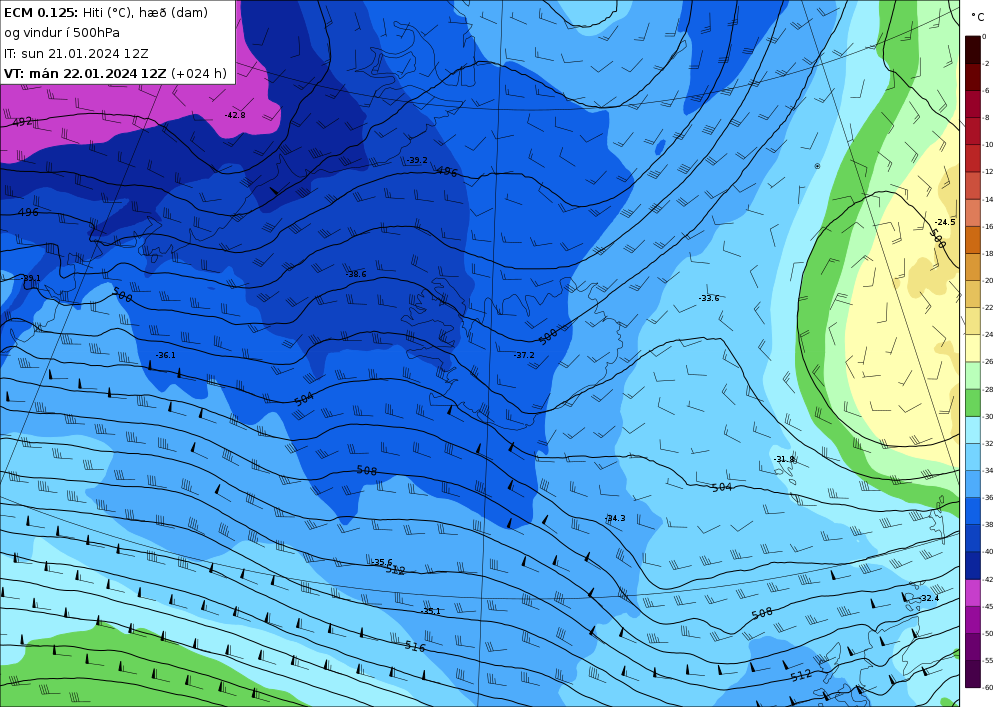This screenshot has width=1000, height=707.
Task: Click the -42.8 temperature value on map
Action: click(x=235, y=115)
